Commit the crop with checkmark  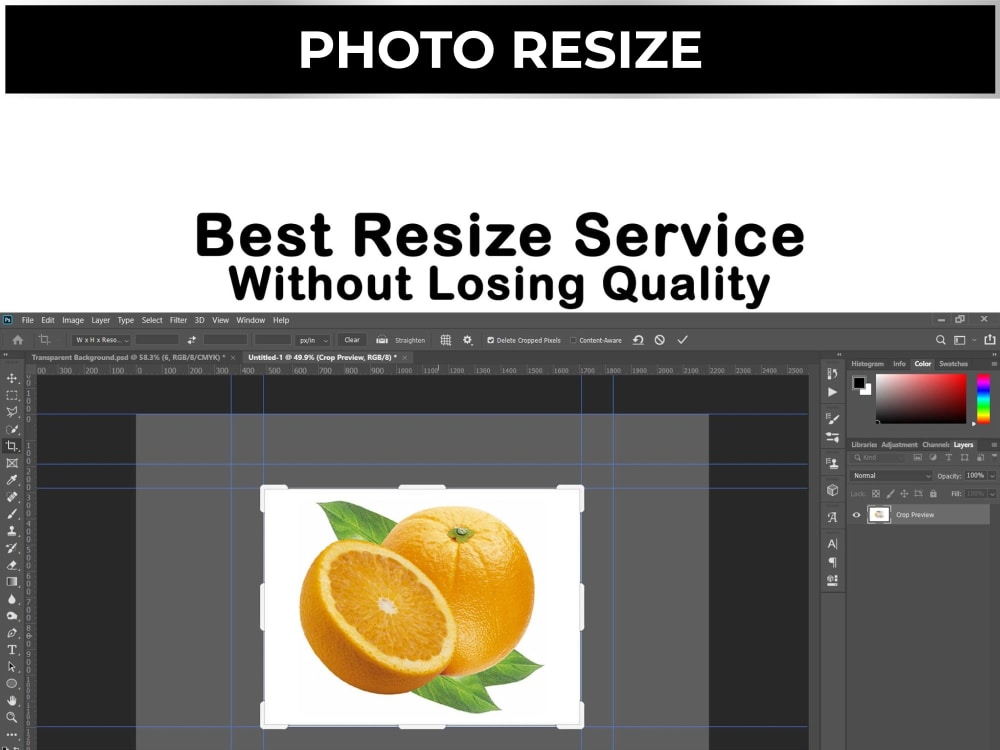(x=682, y=340)
